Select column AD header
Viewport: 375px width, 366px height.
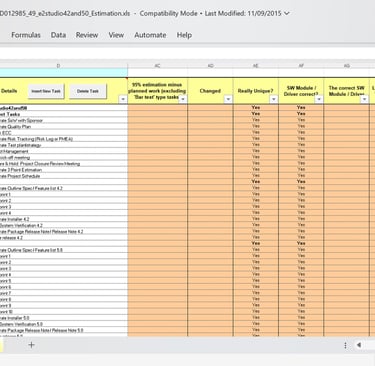pyautogui.click(x=210, y=66)
